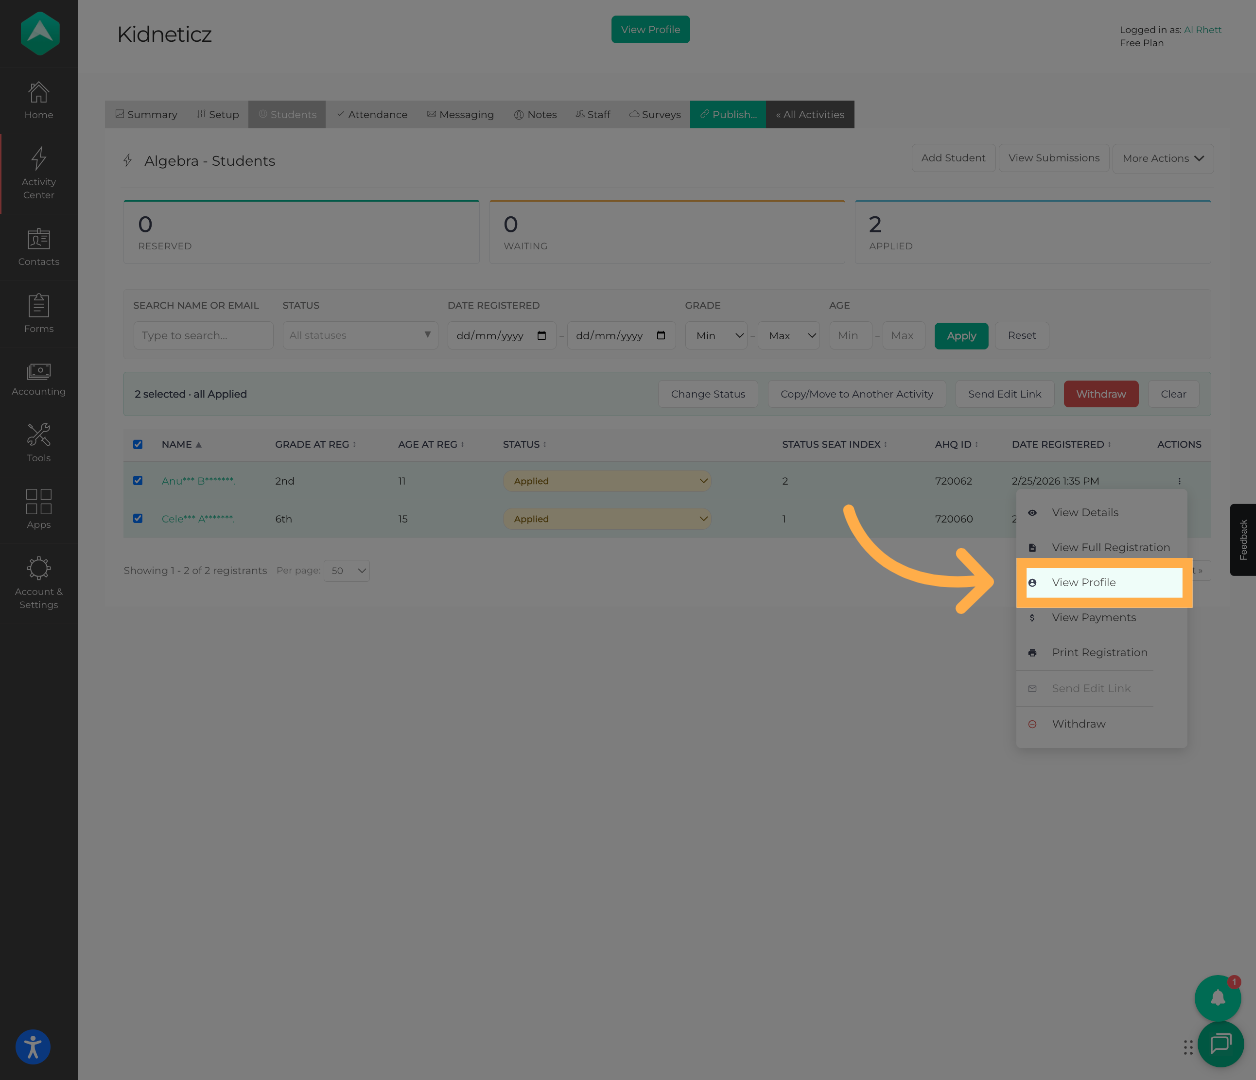Open Activity Center in the sidebar
Viewport: 1256px width, 1080px height.
point(38,173)
